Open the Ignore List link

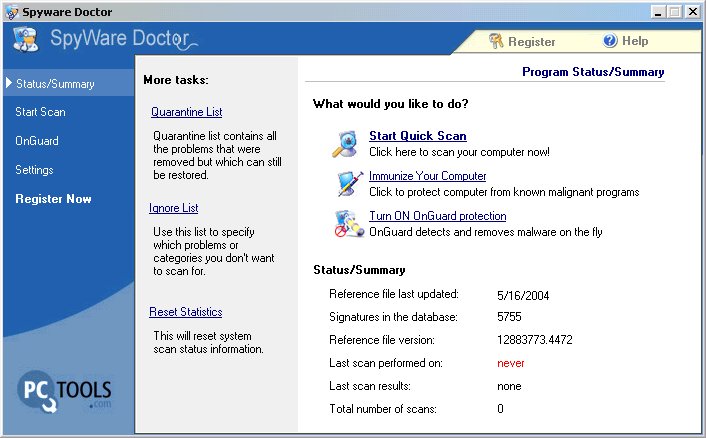[173, 208]
